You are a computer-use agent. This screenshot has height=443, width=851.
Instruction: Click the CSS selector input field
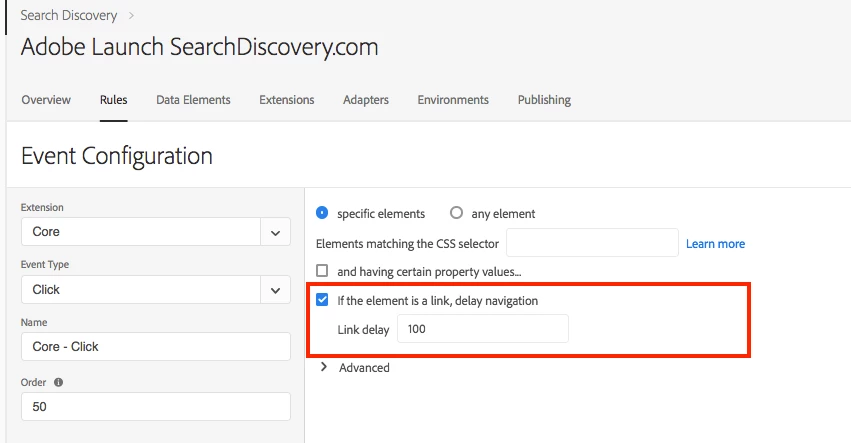[592, 243]
